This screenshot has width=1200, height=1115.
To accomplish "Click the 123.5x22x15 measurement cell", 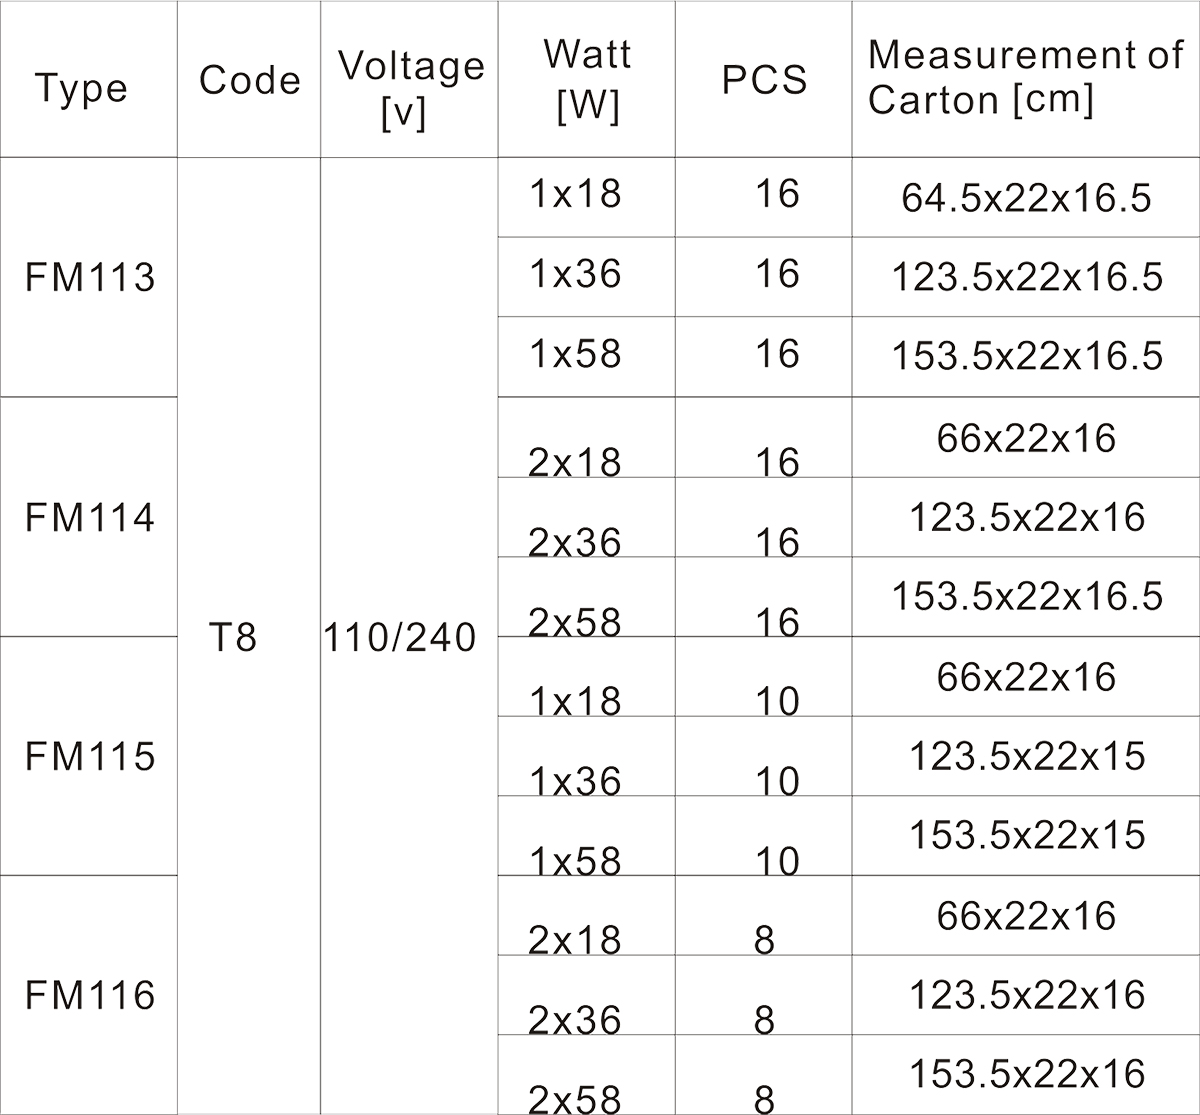I will click(1026, 756).
